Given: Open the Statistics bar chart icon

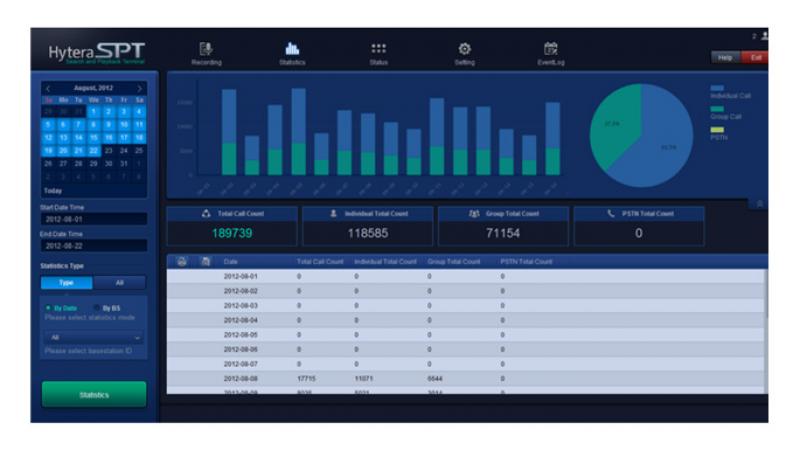Looking at the screenshot, I should coord(292,49).
